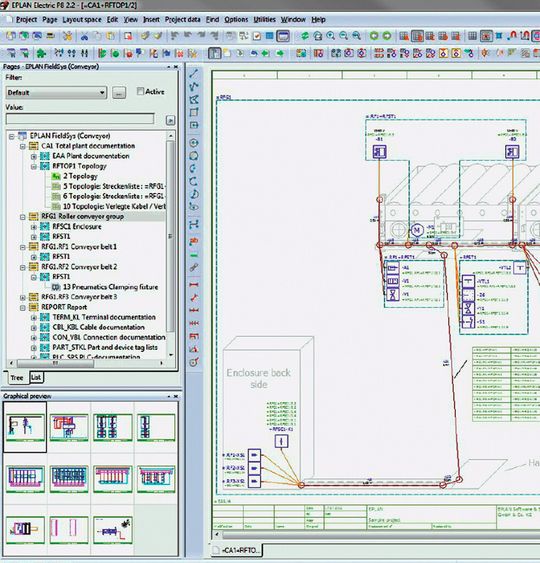Expand the RFSC1 Enclosure node
Screen dimensions: 540x563
click(x=34, y=227)
